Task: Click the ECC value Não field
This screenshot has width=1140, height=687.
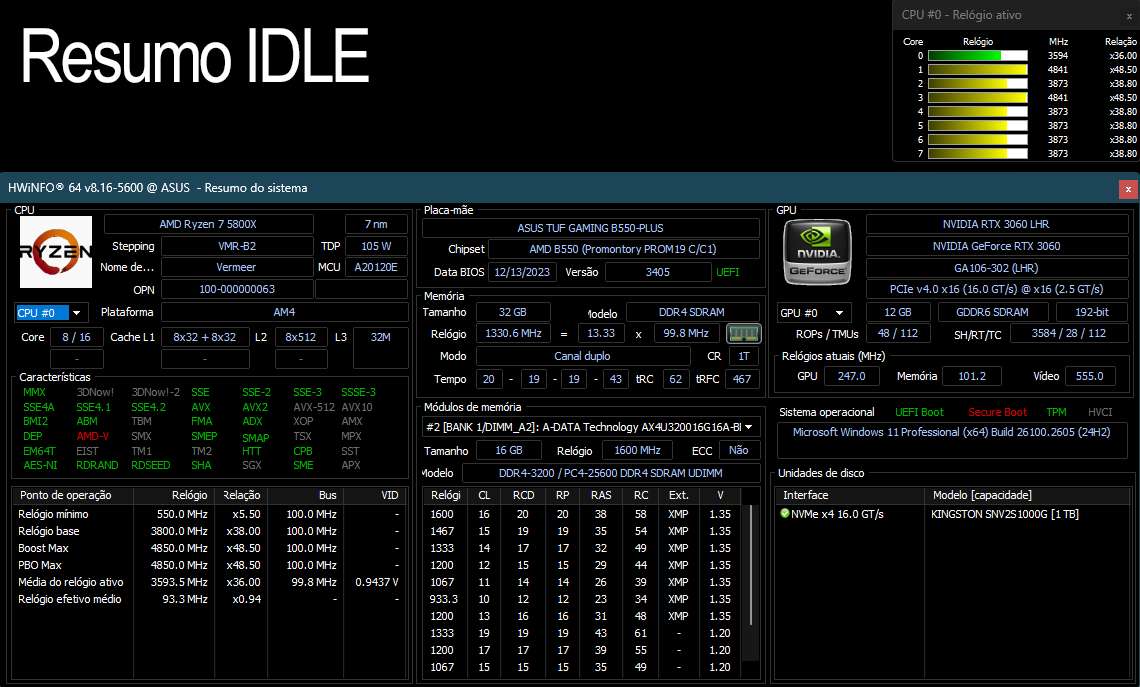Action: [739, 451]
